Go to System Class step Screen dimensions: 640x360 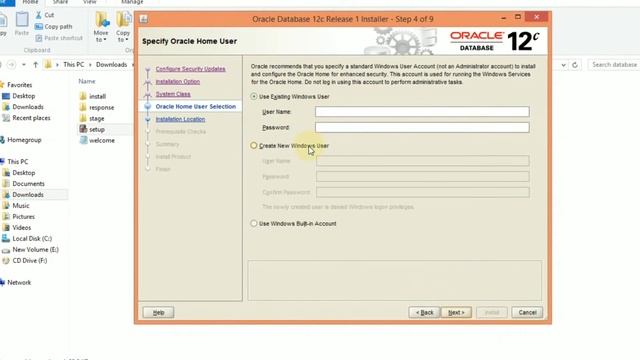click(173, 94)
